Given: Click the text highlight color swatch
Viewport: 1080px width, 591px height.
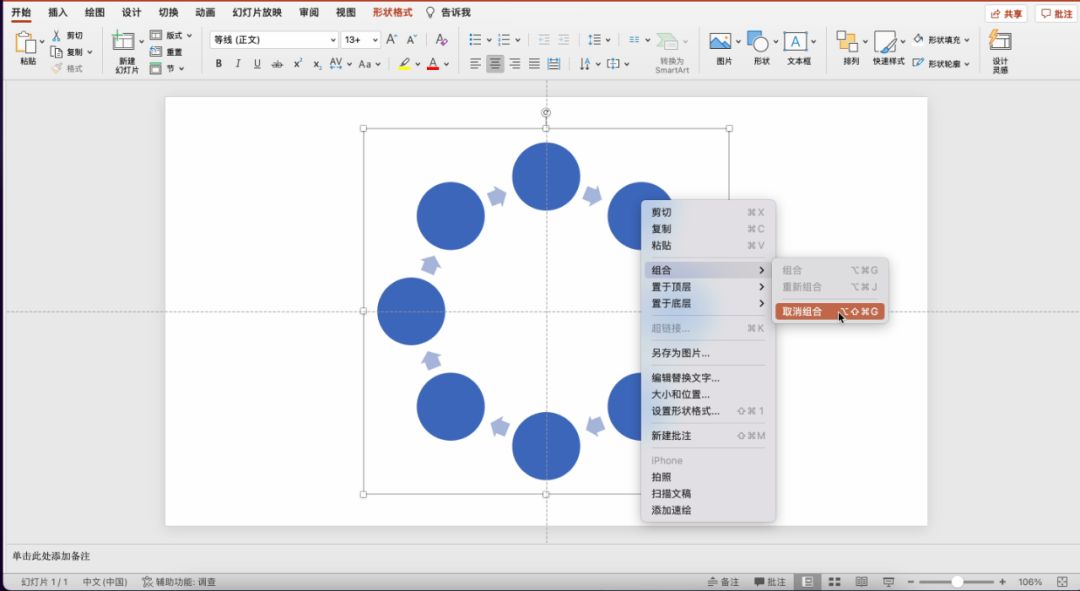Looking at the screenshot, I should pos(404,64).
